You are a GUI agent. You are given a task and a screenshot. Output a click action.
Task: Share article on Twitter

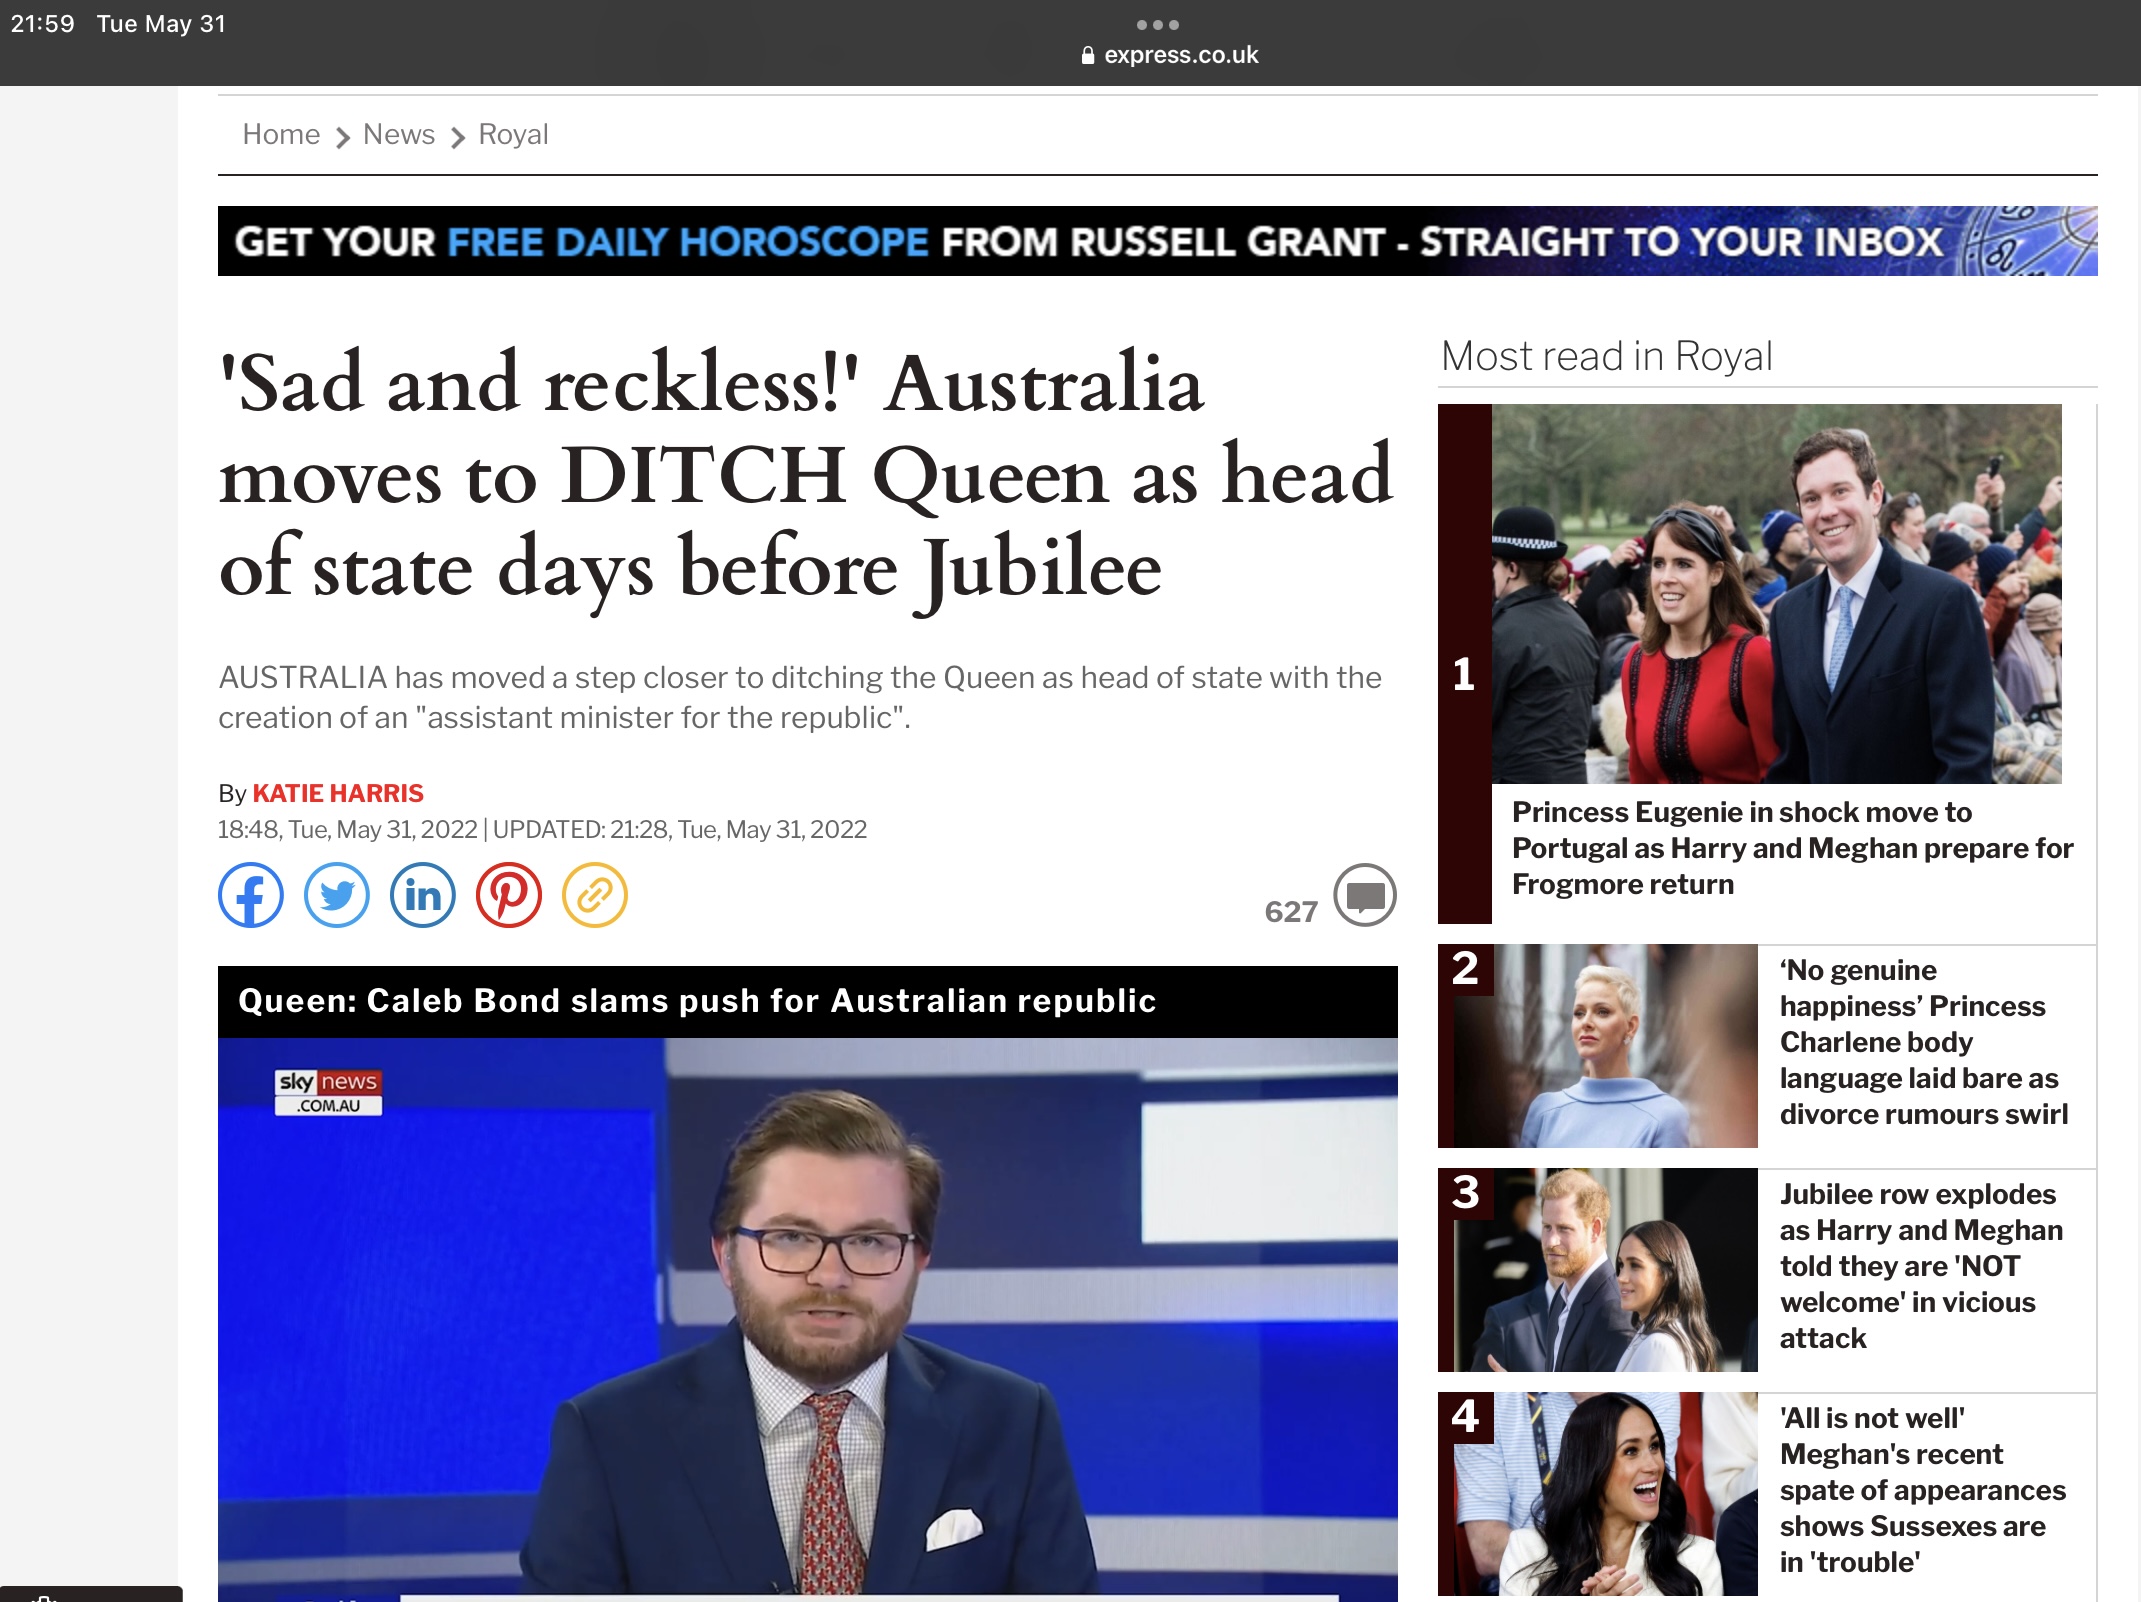point(337,895)
